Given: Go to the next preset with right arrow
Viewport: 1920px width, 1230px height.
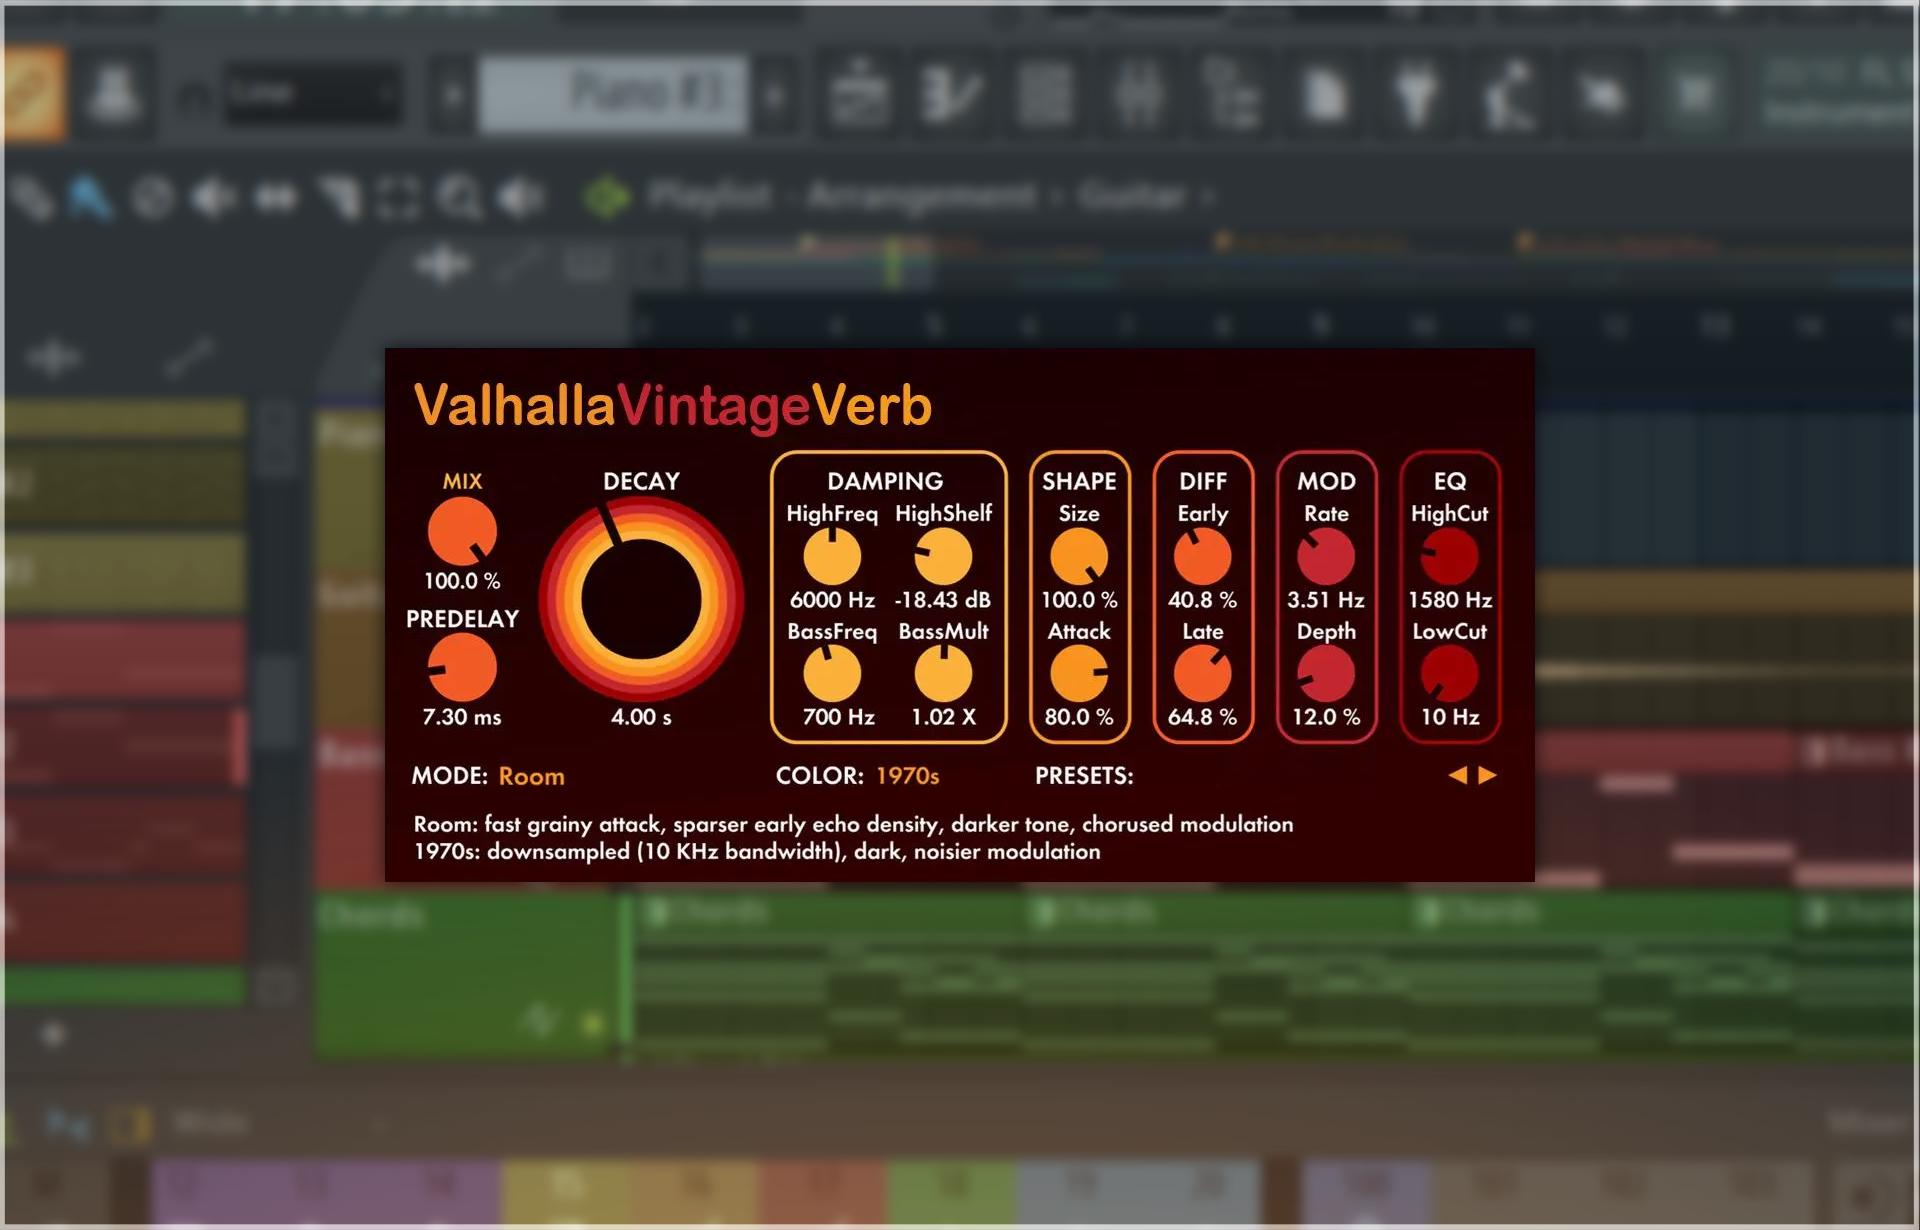Looking at the screenshot, I should point(1487,775).
